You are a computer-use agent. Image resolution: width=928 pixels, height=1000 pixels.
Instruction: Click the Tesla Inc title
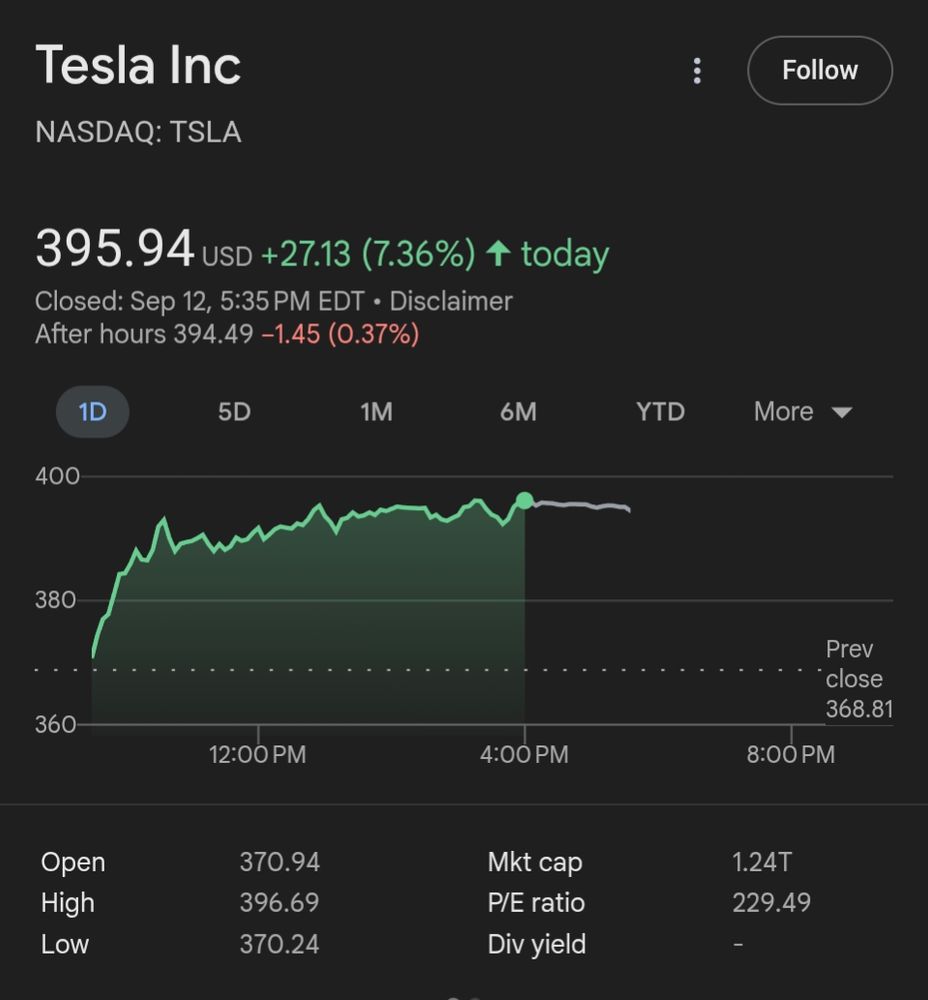(x=138, y=66)
